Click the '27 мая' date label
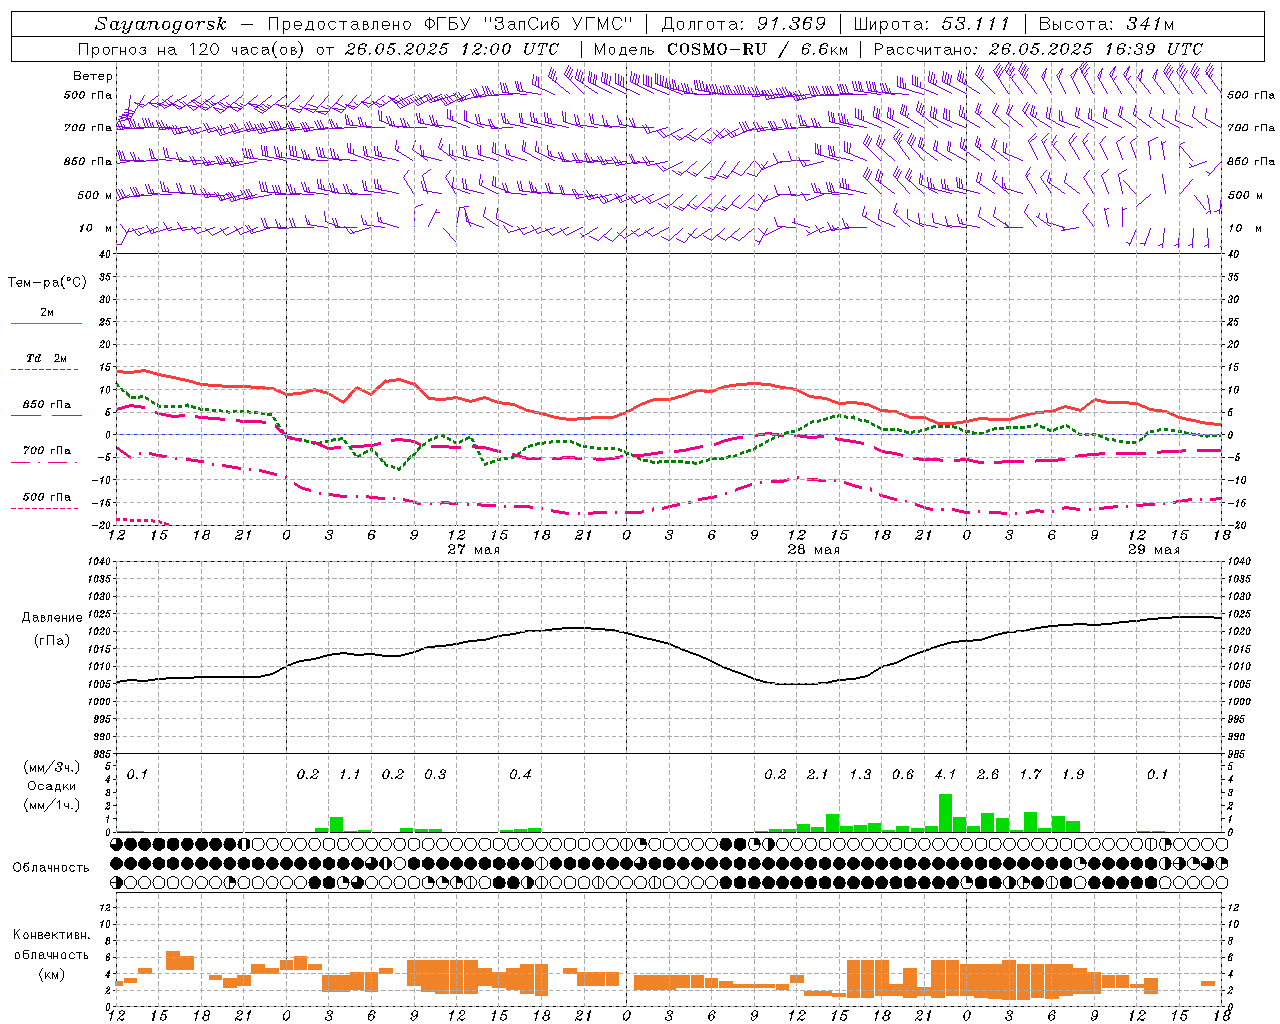 point(473,550)
